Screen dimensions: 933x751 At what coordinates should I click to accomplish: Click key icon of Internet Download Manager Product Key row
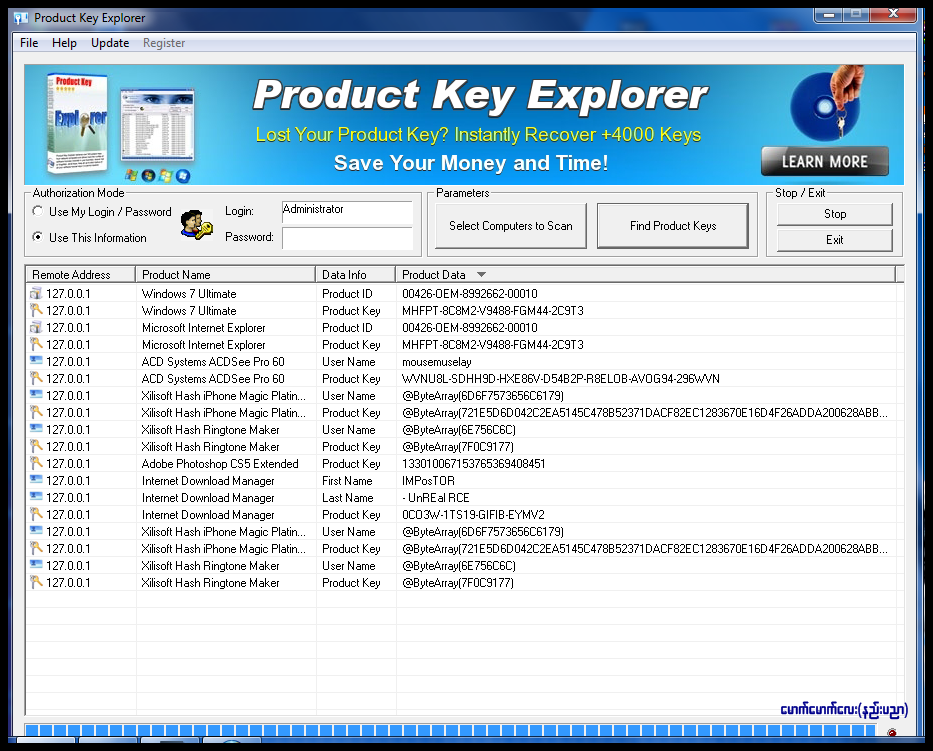coord(36,514)
